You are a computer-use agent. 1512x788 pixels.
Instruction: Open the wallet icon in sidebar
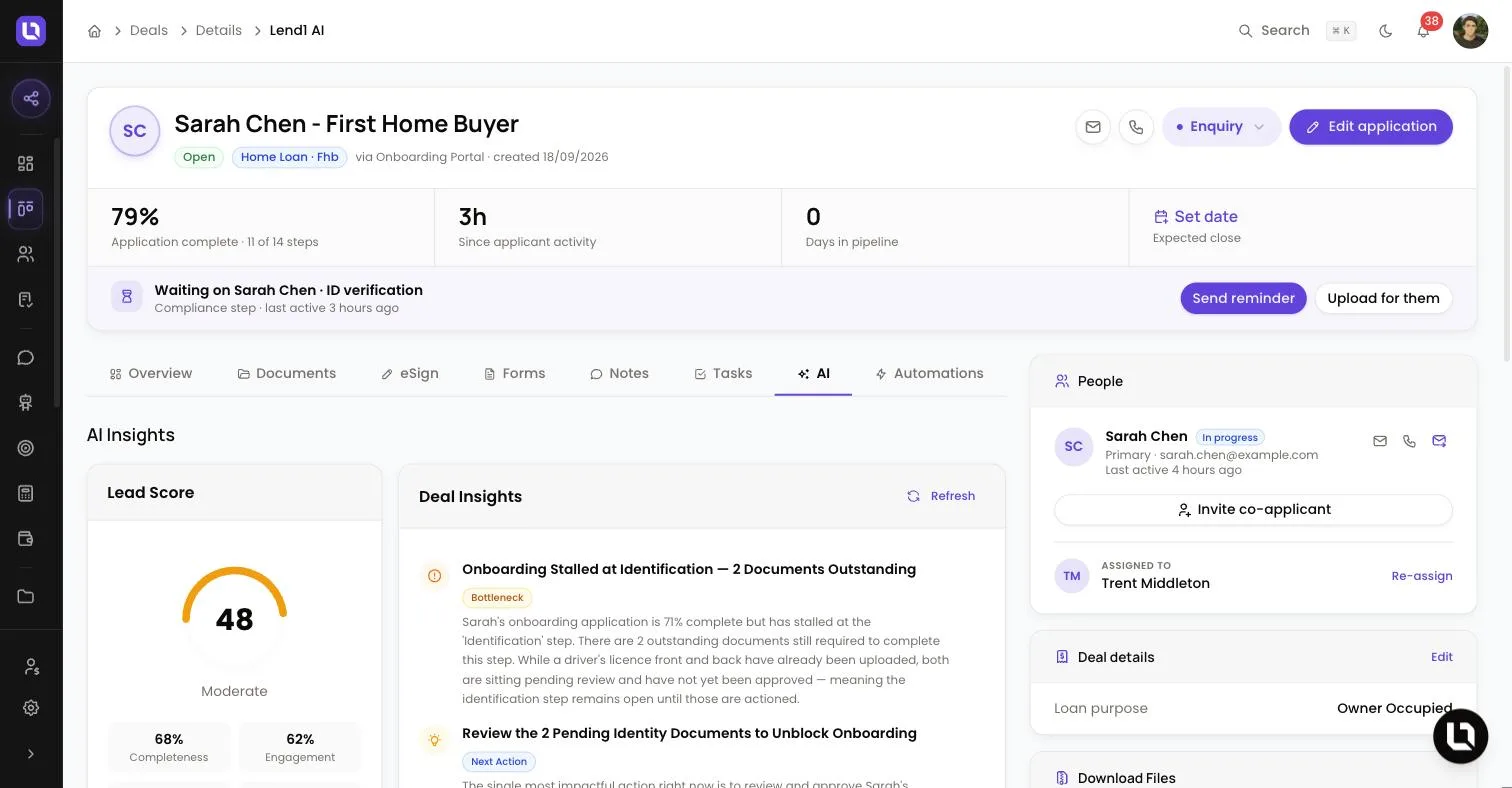coord(26,538)
